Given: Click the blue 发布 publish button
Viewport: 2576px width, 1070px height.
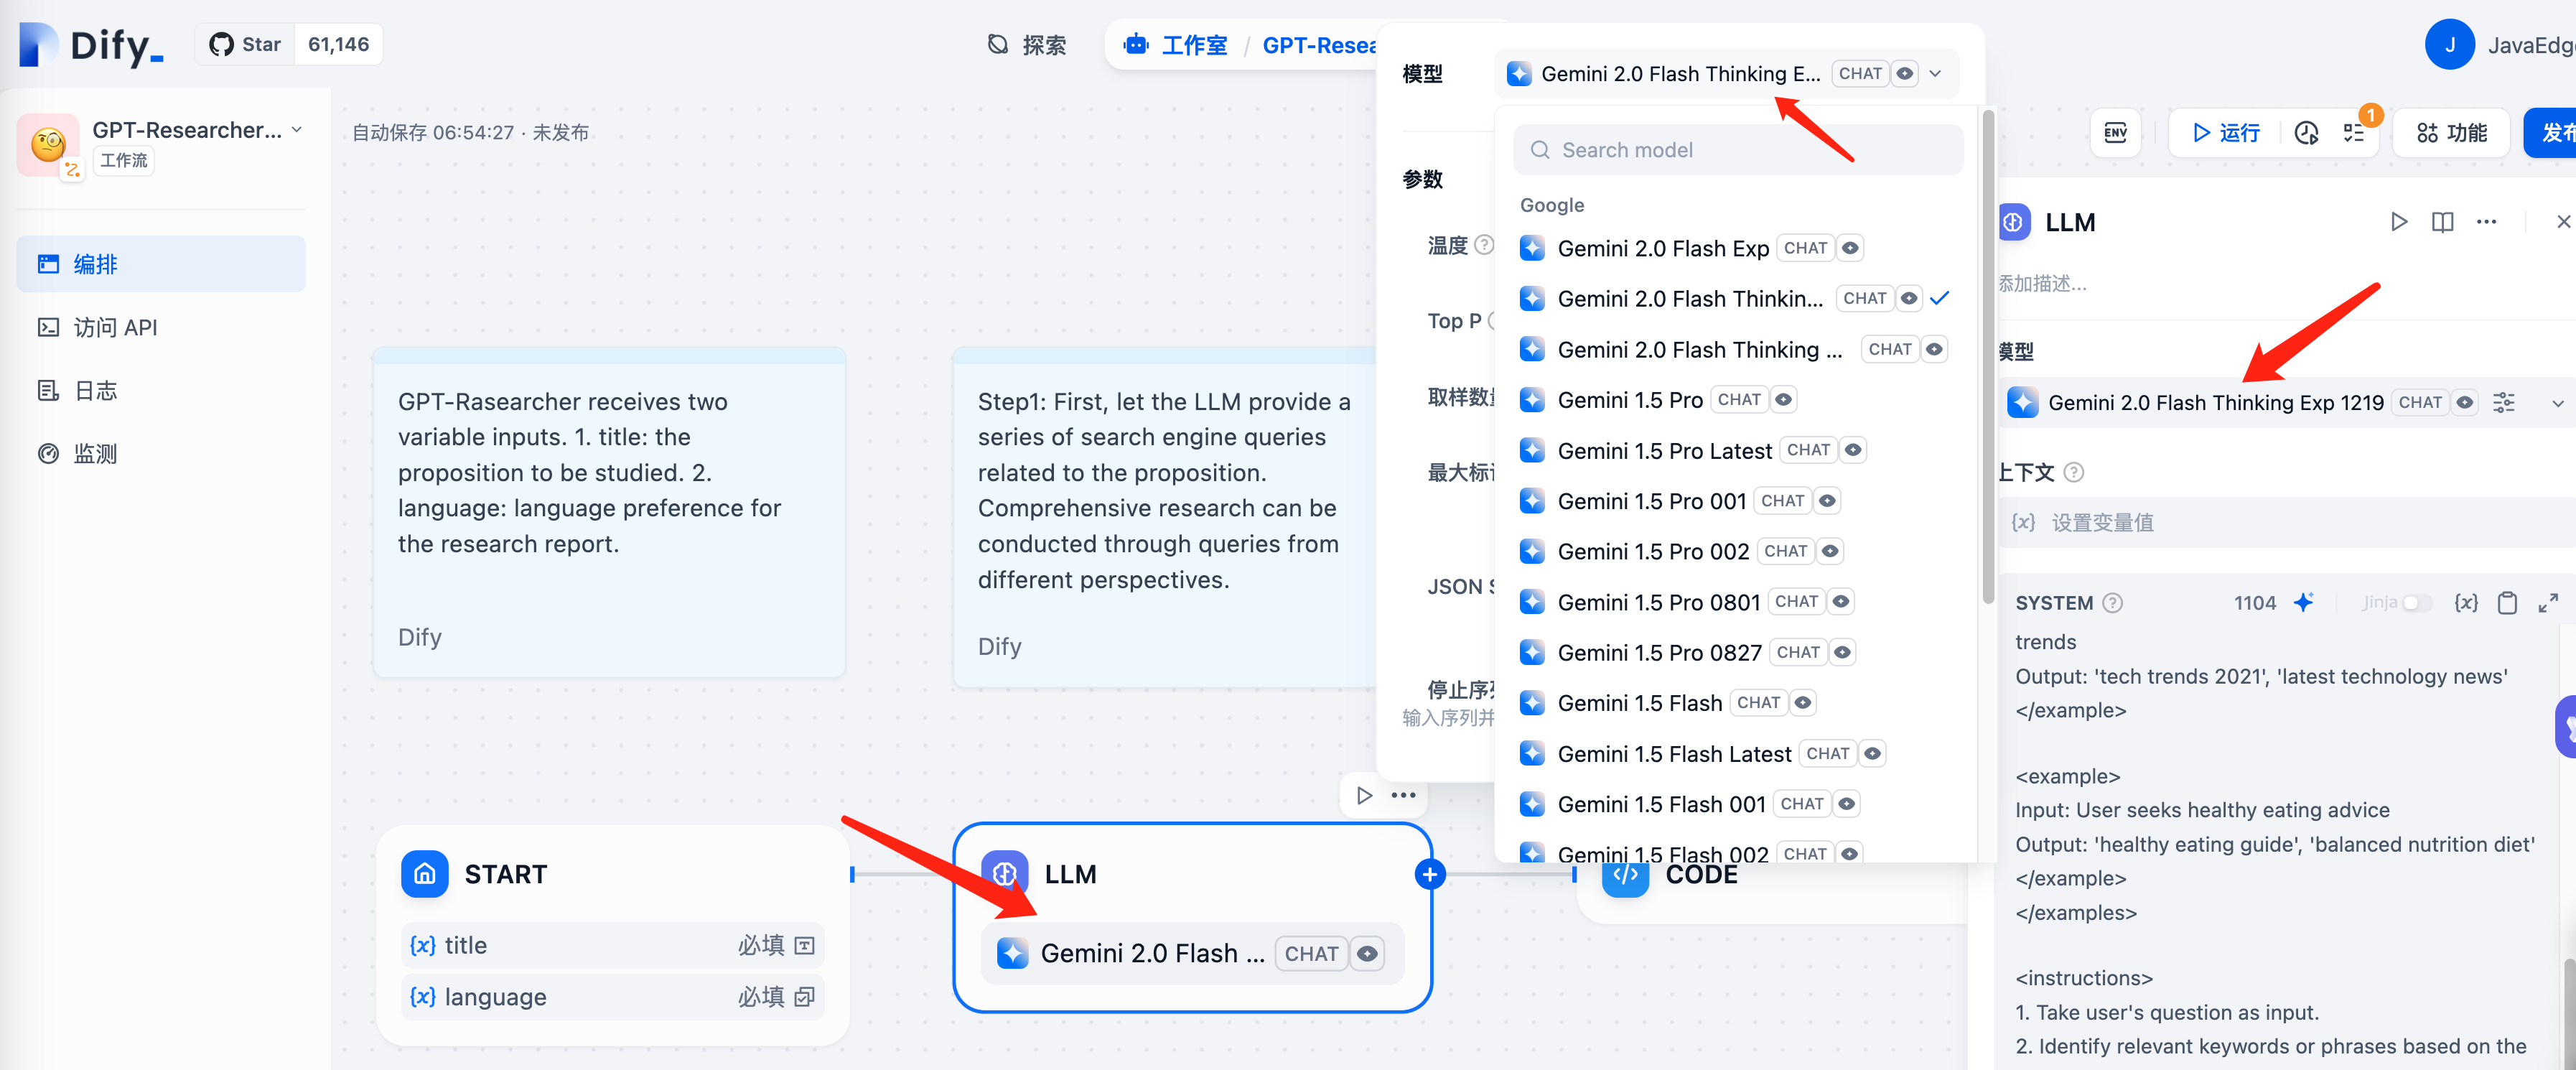Looking at the screenshot, I should (2550, 133).
